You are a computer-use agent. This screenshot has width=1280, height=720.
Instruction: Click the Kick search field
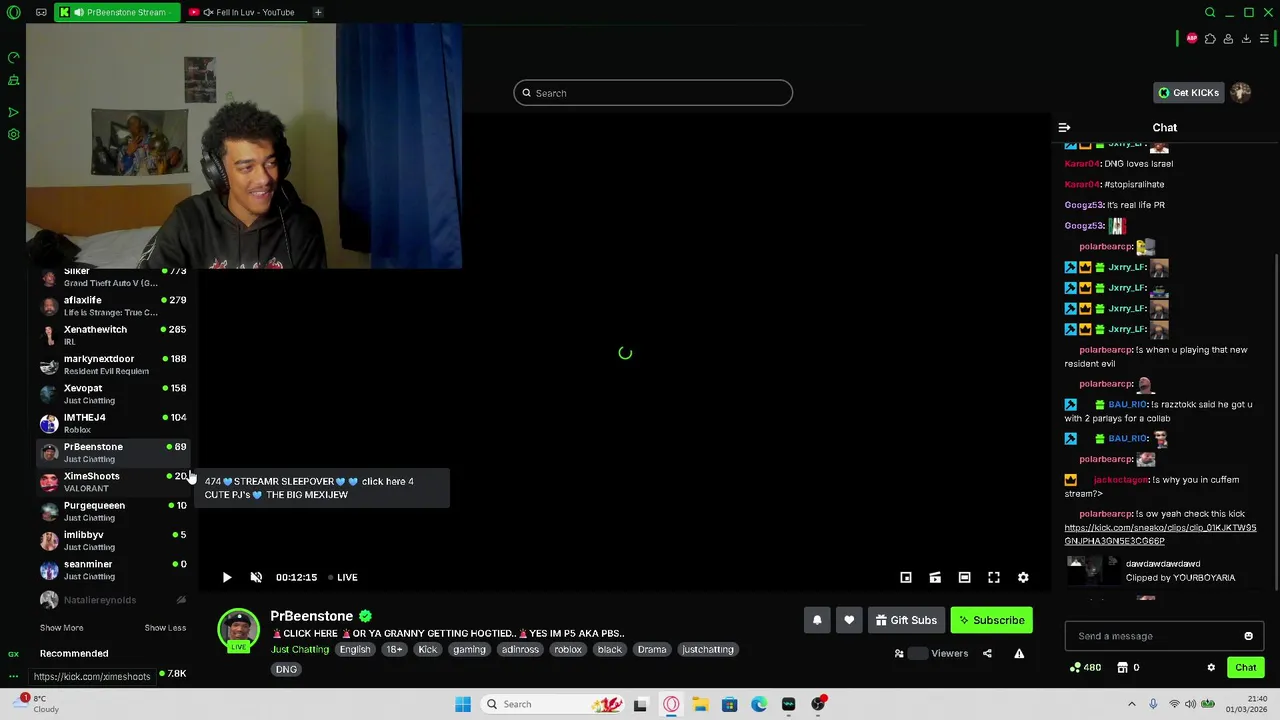point(653,93)
